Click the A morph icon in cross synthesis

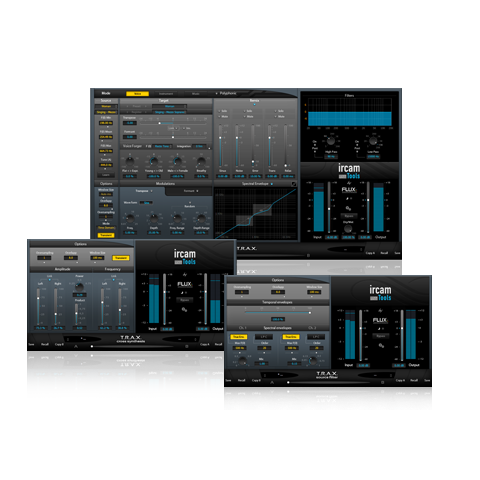coord(76,346)
